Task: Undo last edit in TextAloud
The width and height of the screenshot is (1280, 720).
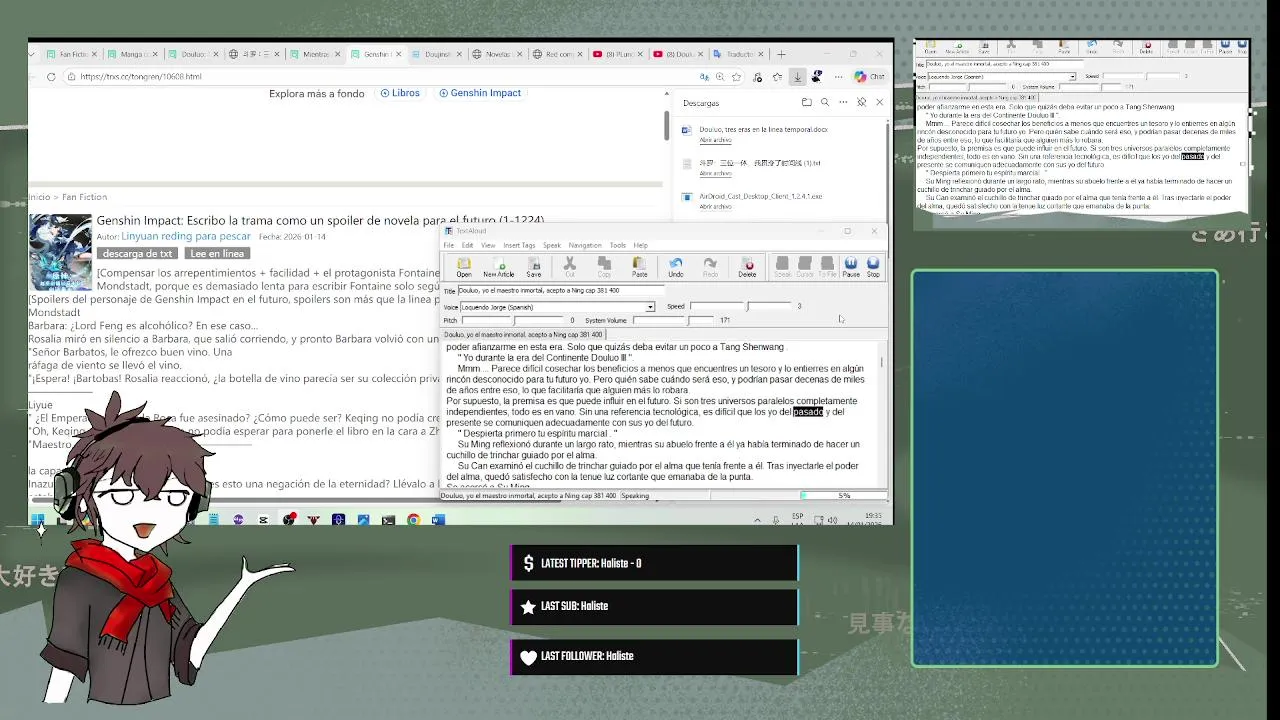Action: (x=676, y=267)
